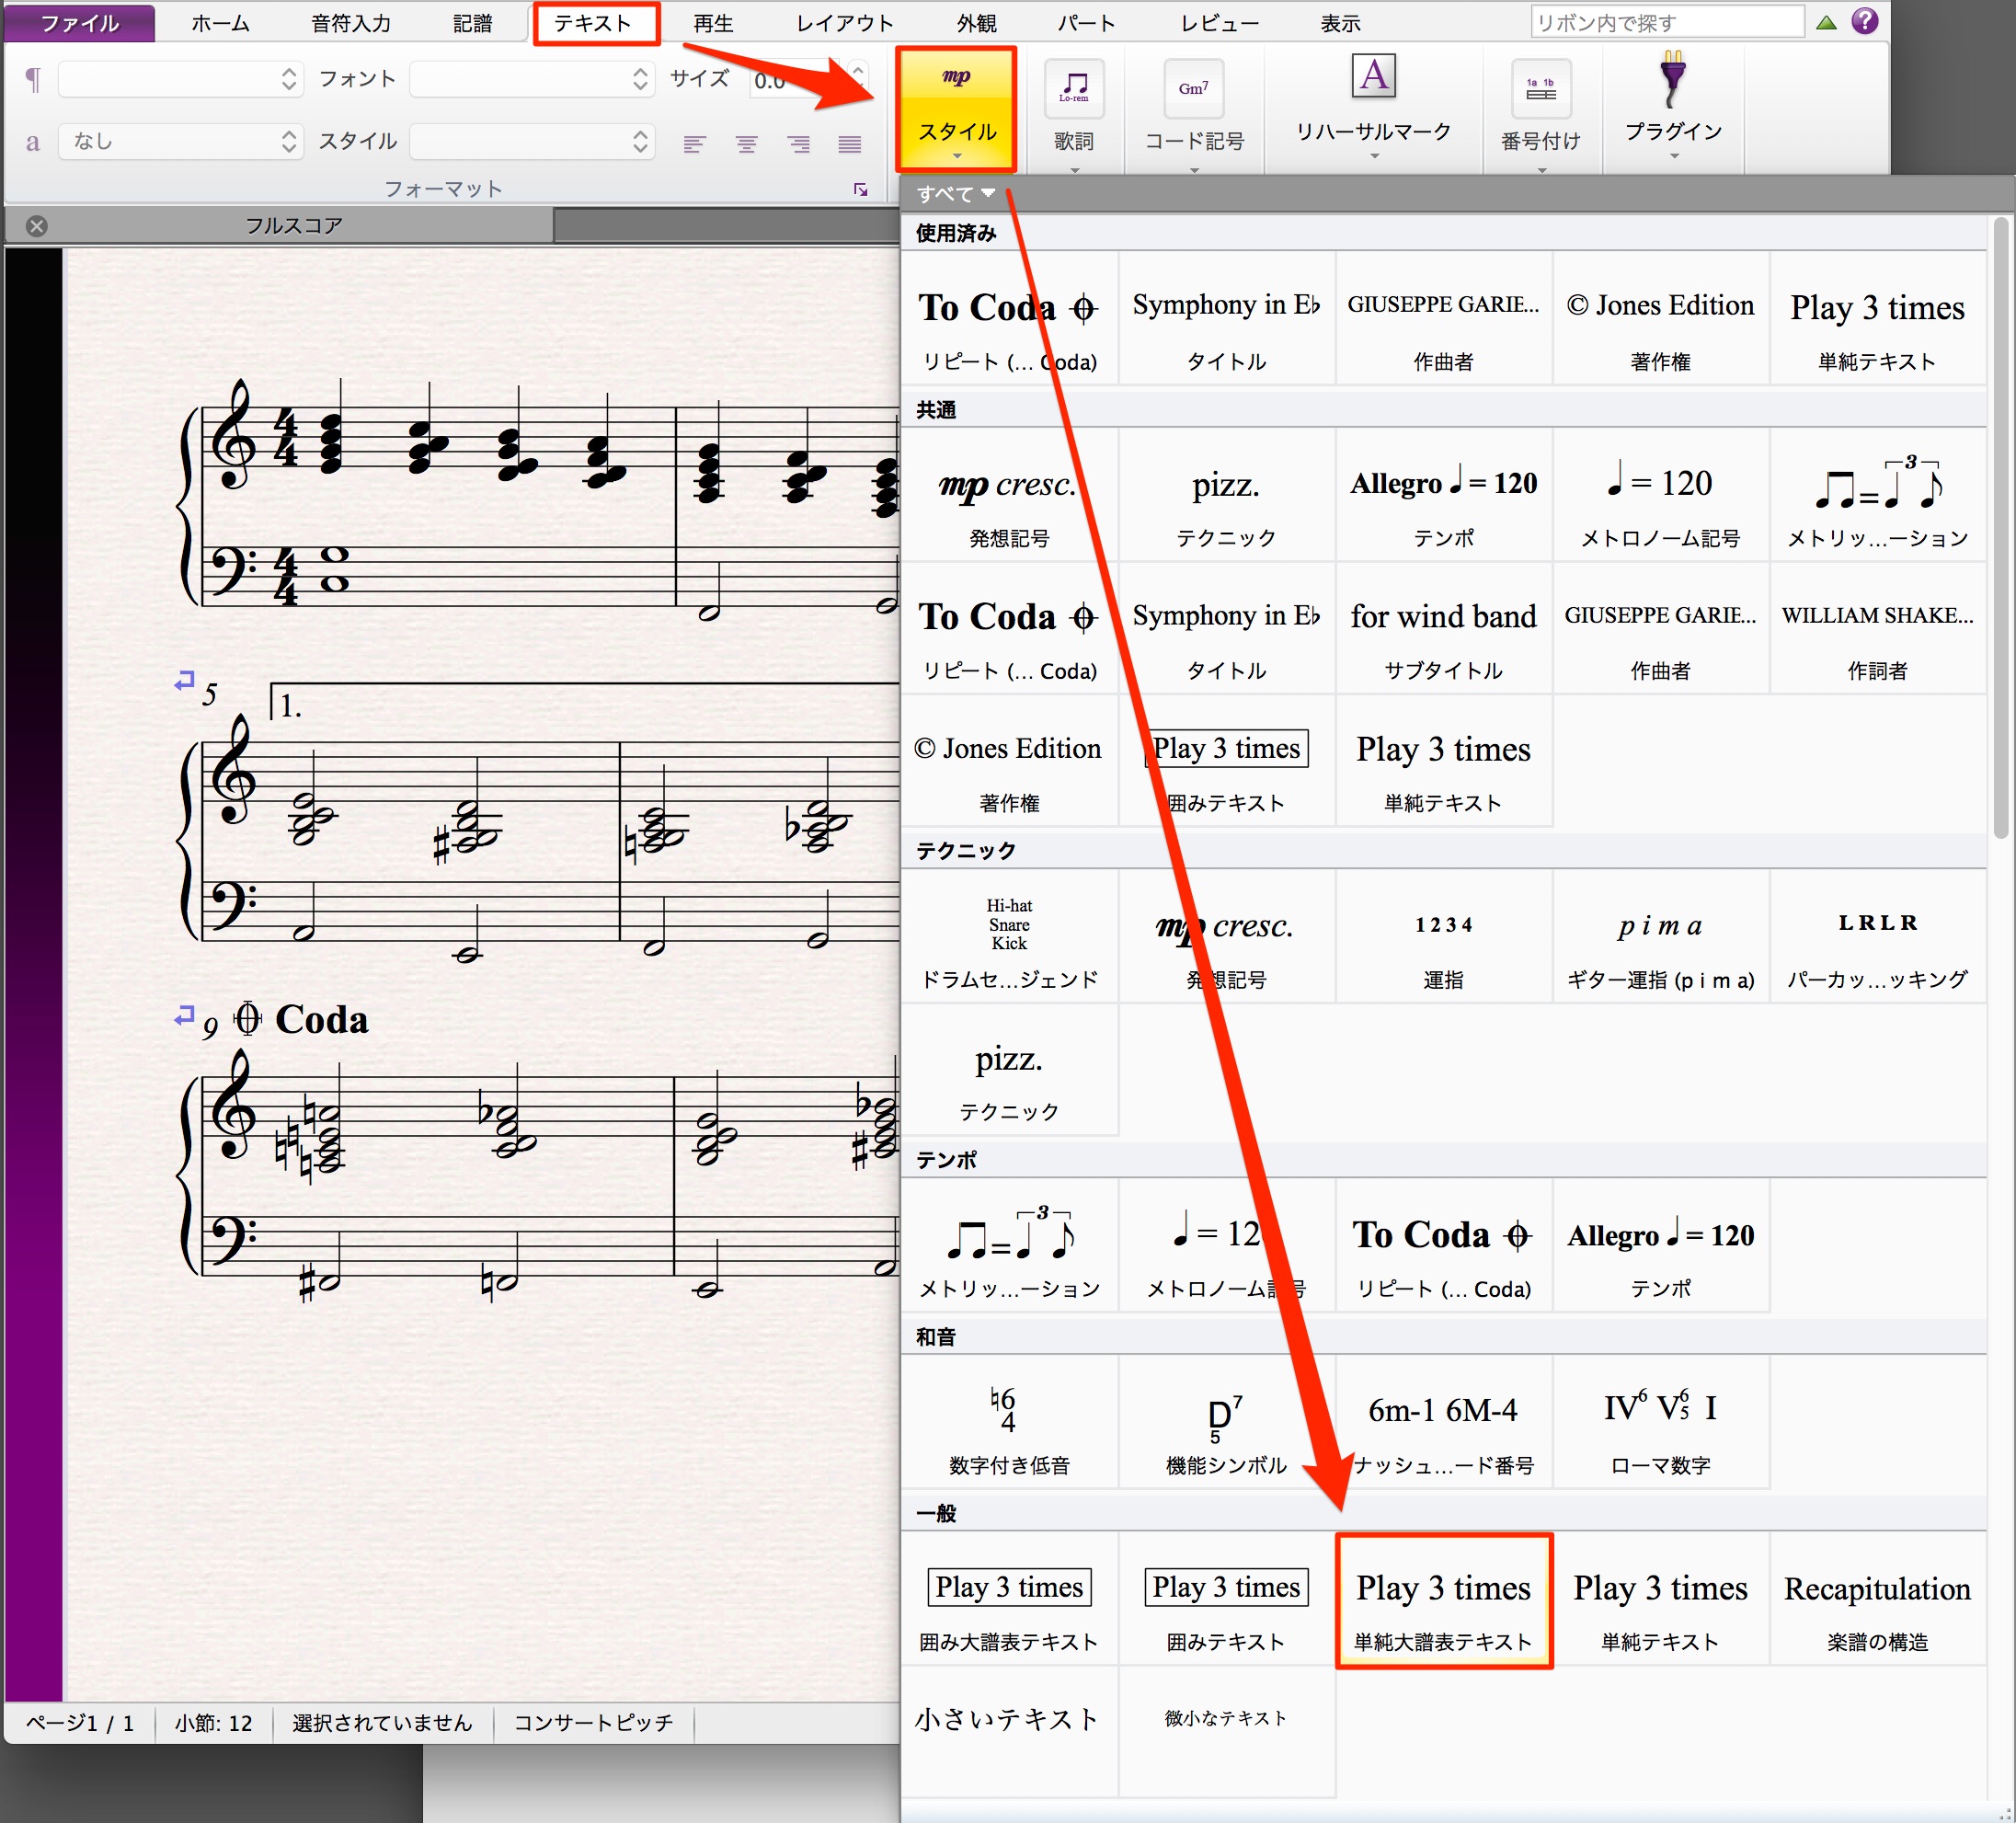Switch to the 再生 tab
The image size is (2016, 1823).
tap(713, 23)
